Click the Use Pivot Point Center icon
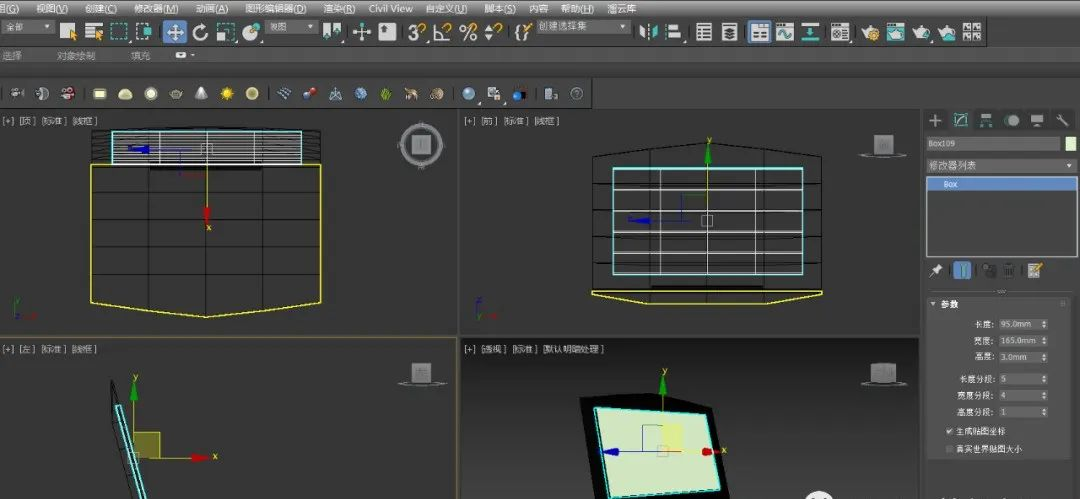Image resolution: width=1080 pixels, height=499 pixels. [x=333, y=32]
